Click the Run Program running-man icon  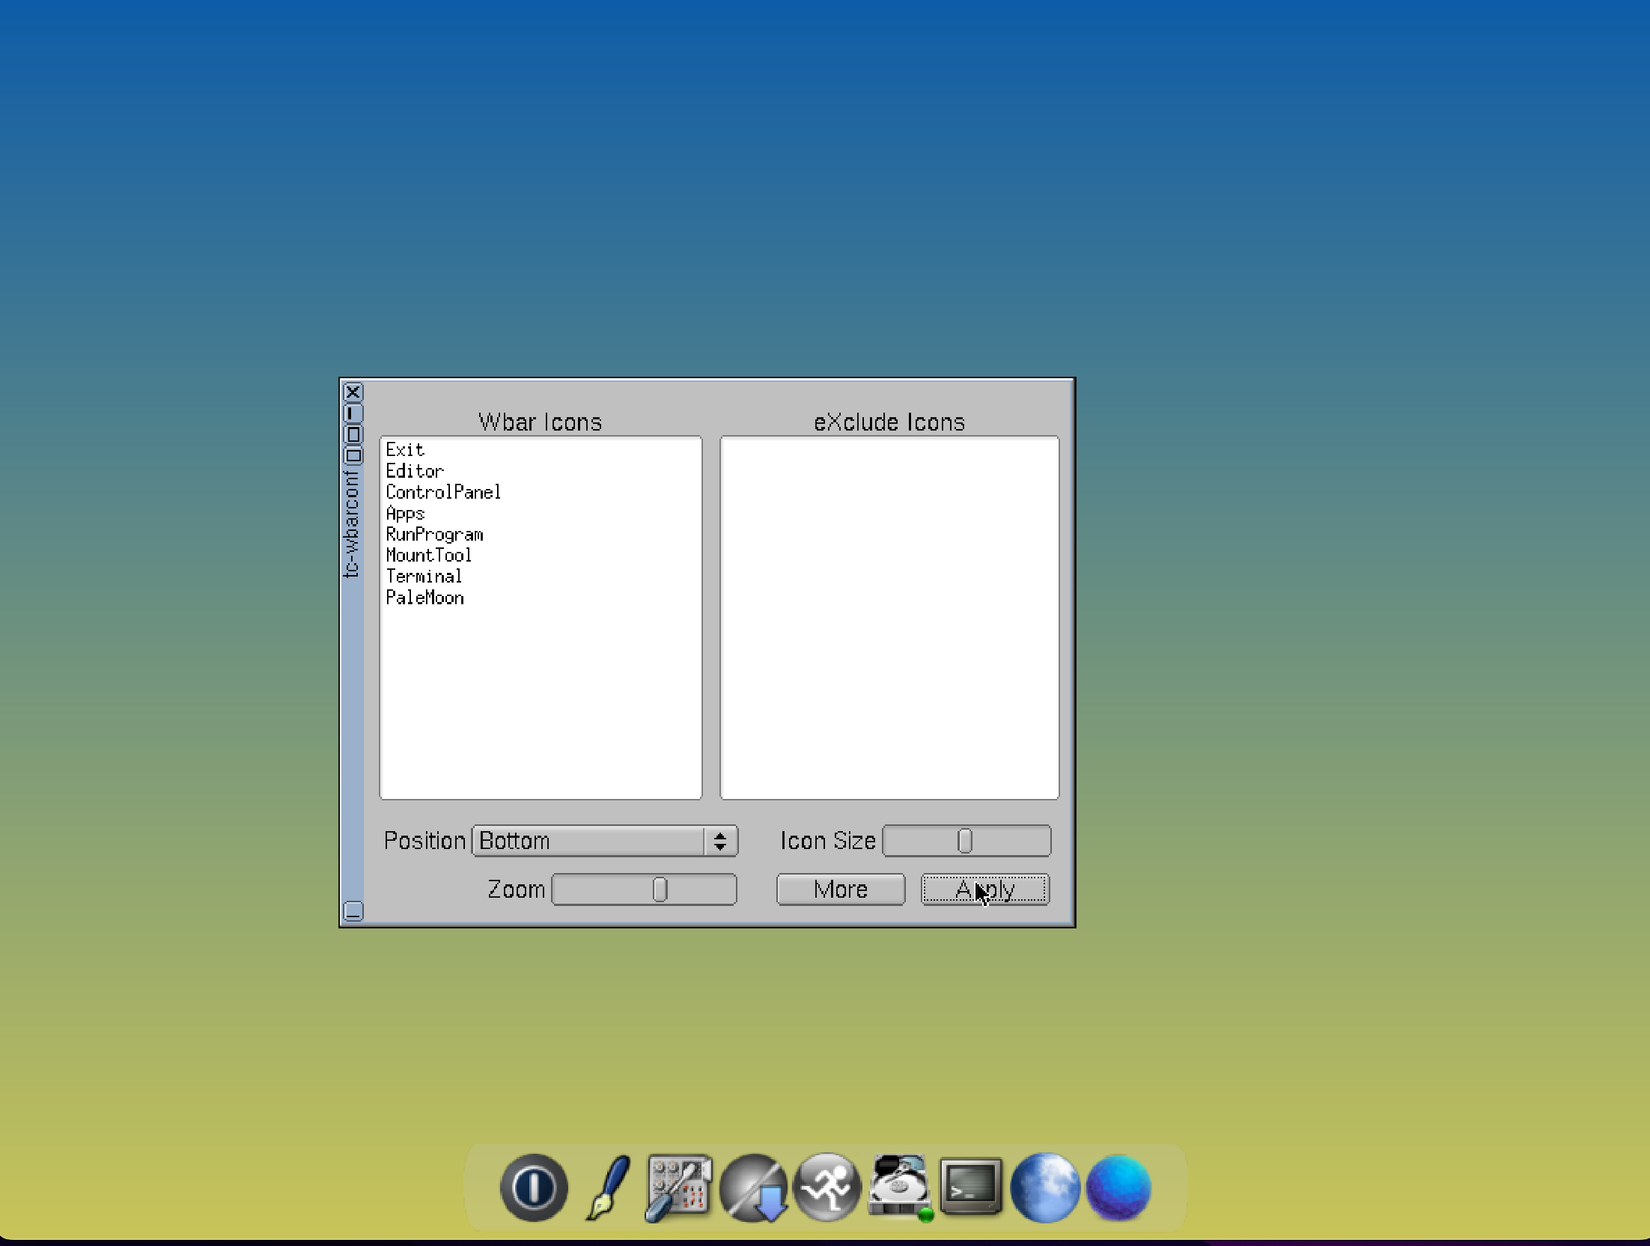827,1187
